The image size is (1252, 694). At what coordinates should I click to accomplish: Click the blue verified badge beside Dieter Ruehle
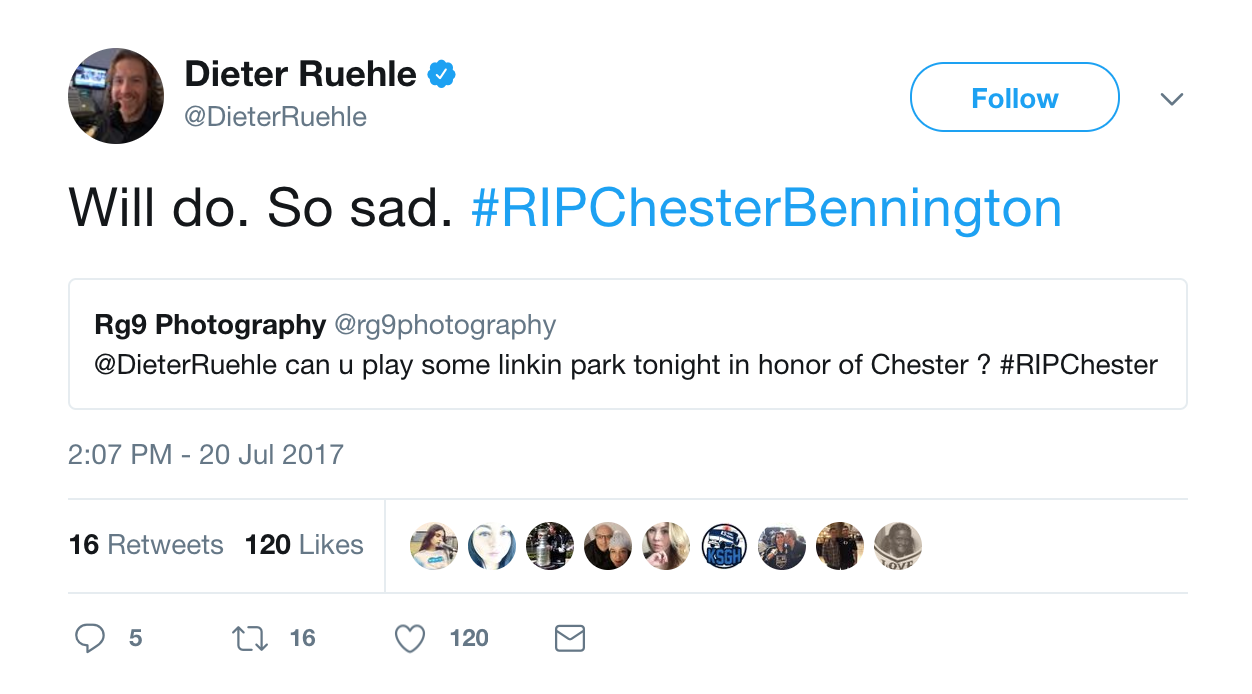coord(442,74)
